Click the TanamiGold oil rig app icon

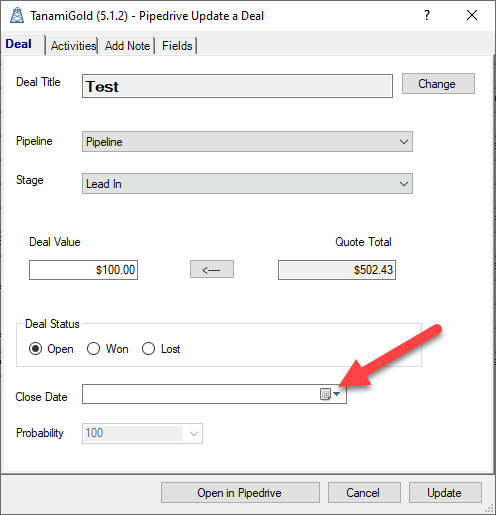(17, 15)
